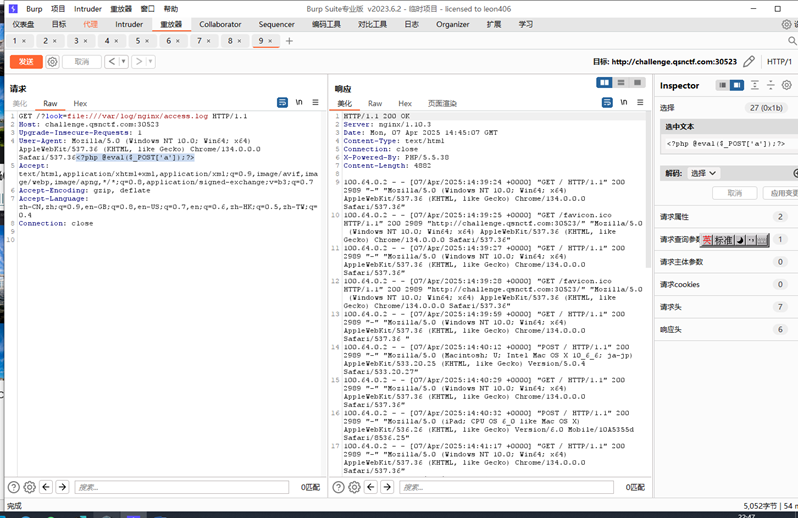
Task: Dock Inspector in side panel layout icon
Action: (x=736, y=85)
